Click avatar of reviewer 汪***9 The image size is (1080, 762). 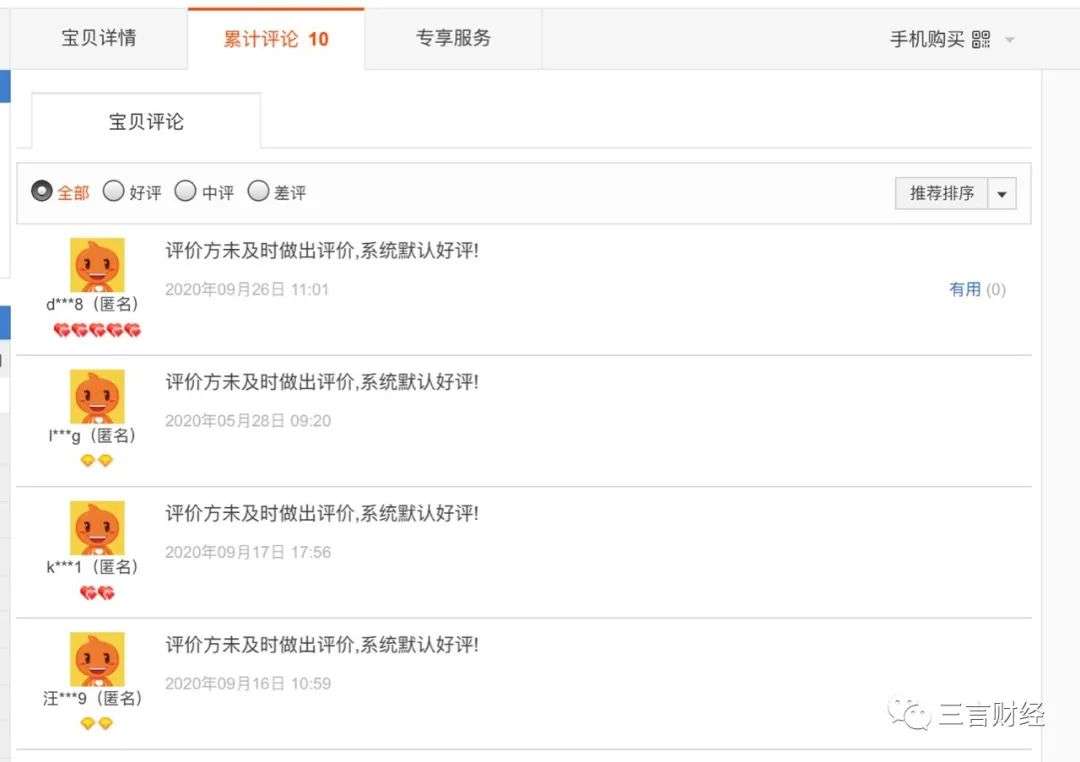[x=97, y=659]
